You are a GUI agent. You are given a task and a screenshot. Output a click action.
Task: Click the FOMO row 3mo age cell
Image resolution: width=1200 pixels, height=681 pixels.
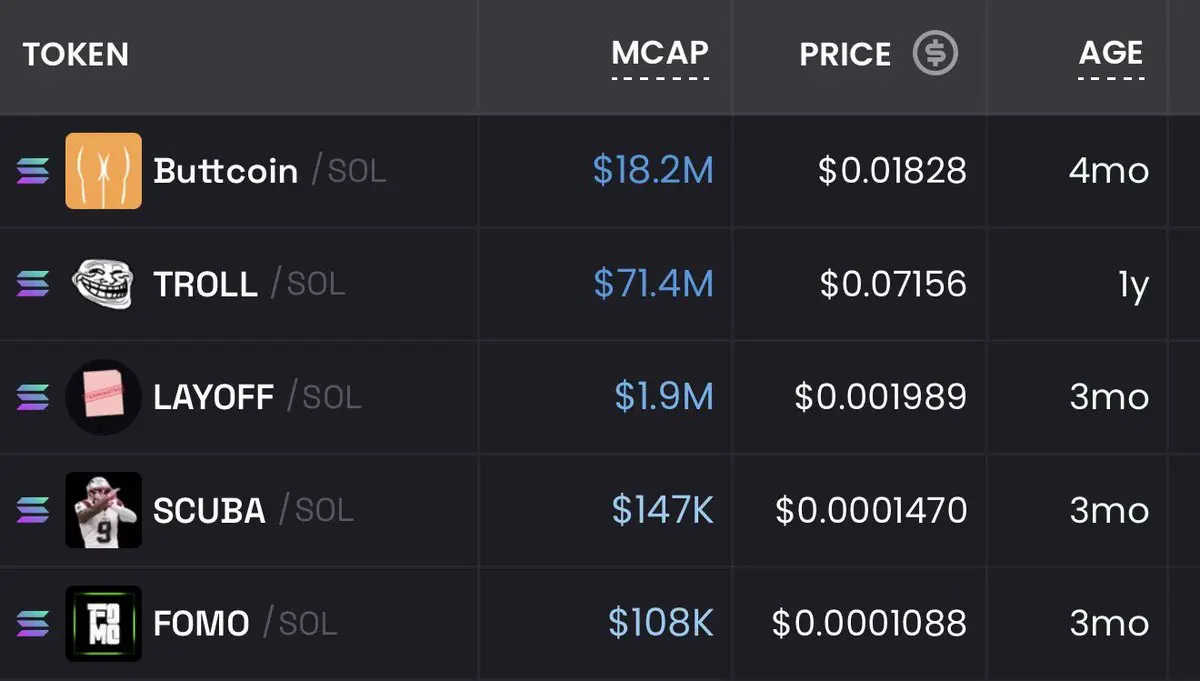[x=1109, y=623]
